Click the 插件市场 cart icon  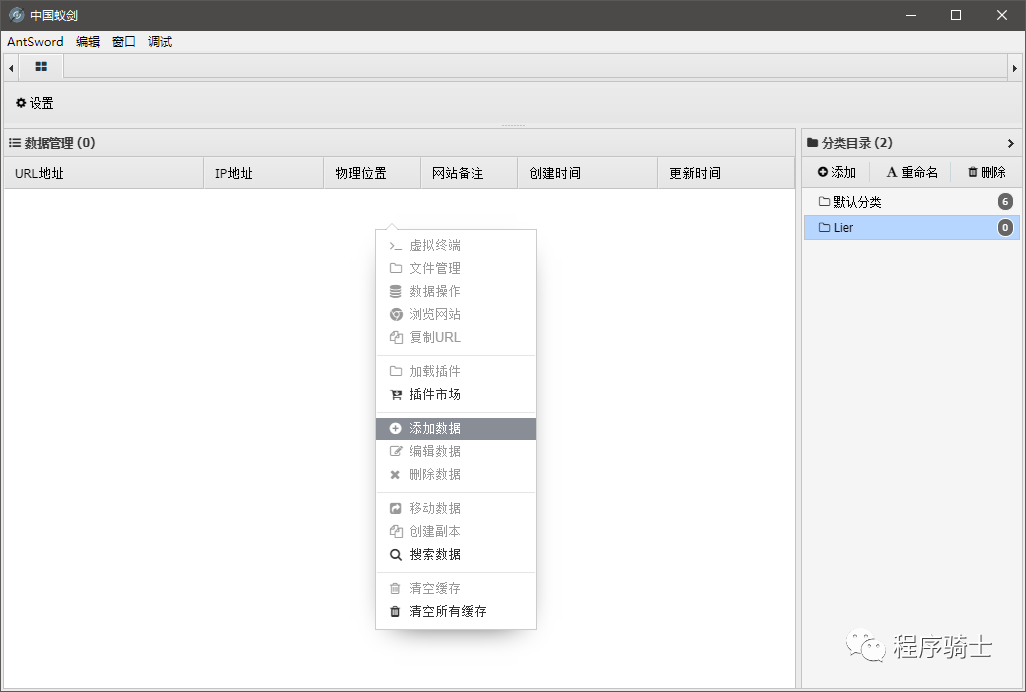tap(396, 394)
